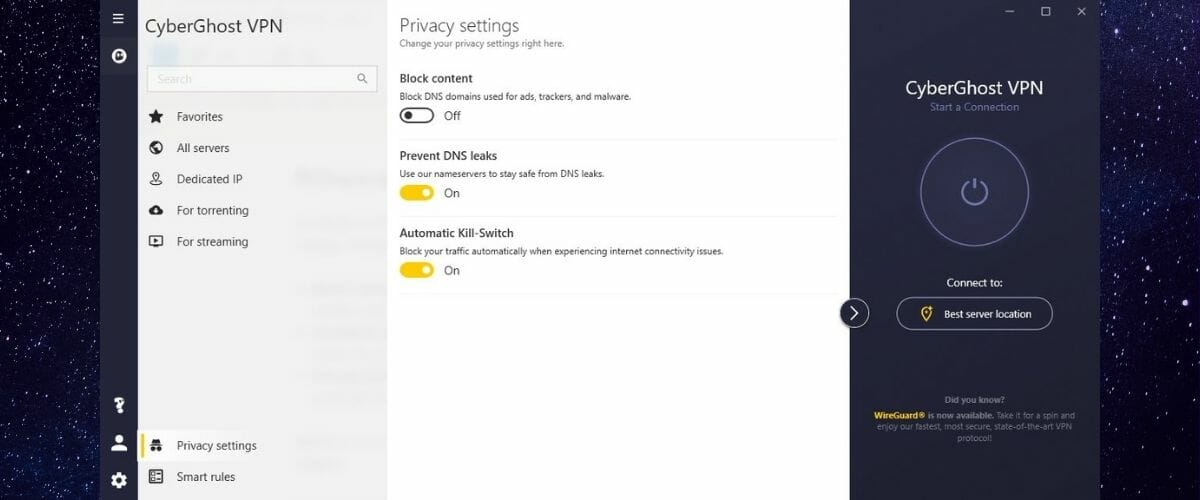Click the power connect button
Image resolution: width=1200 pixels, height=500 pixels.
click(974, 192)
